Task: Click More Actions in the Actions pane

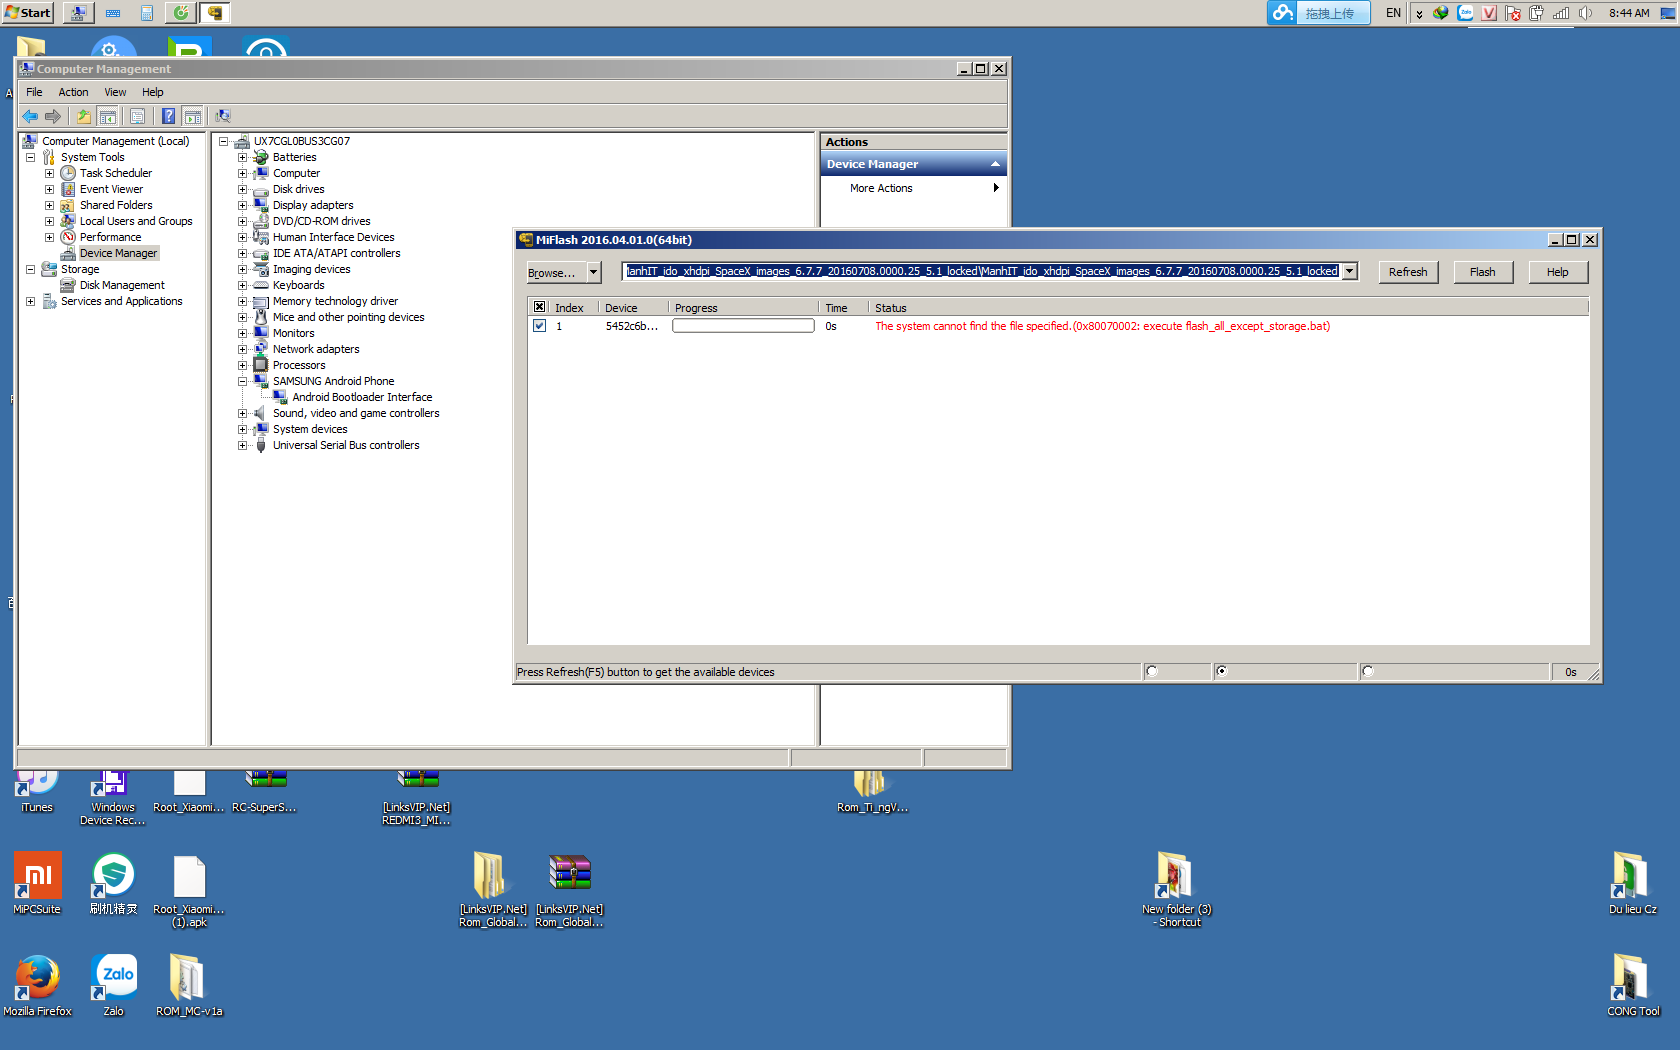Action: 881,188
